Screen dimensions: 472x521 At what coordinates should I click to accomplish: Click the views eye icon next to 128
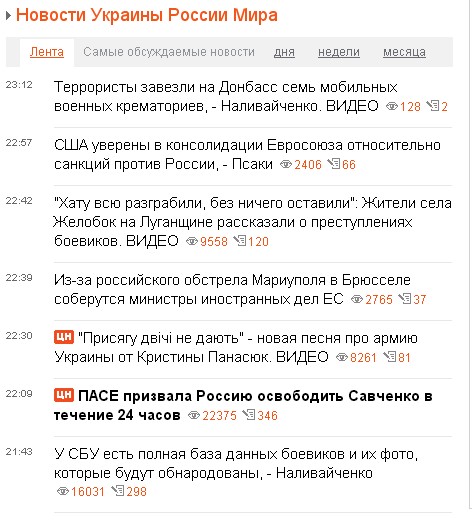[x=392, y=106]
